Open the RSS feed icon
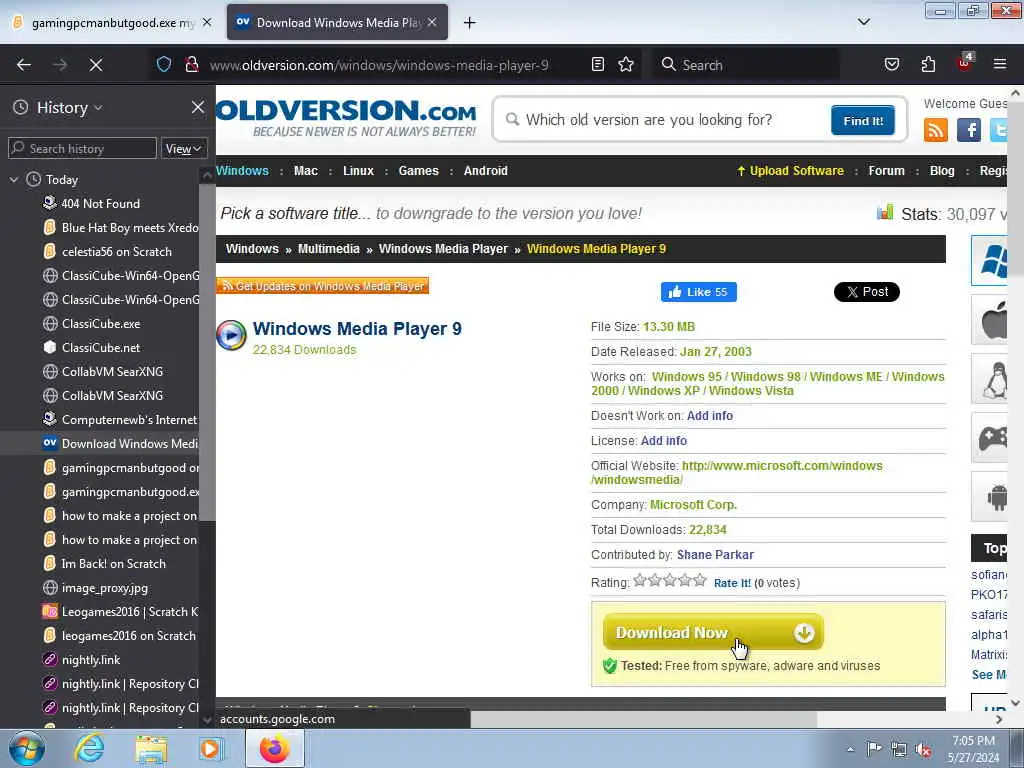This screenshot has height=768, width=1024. click(935, 130)
